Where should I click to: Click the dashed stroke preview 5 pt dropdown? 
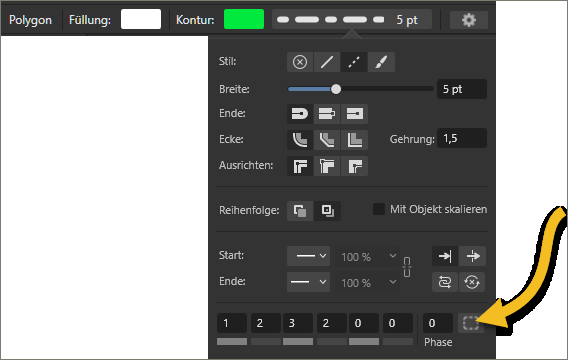click(x=352, y=20)
